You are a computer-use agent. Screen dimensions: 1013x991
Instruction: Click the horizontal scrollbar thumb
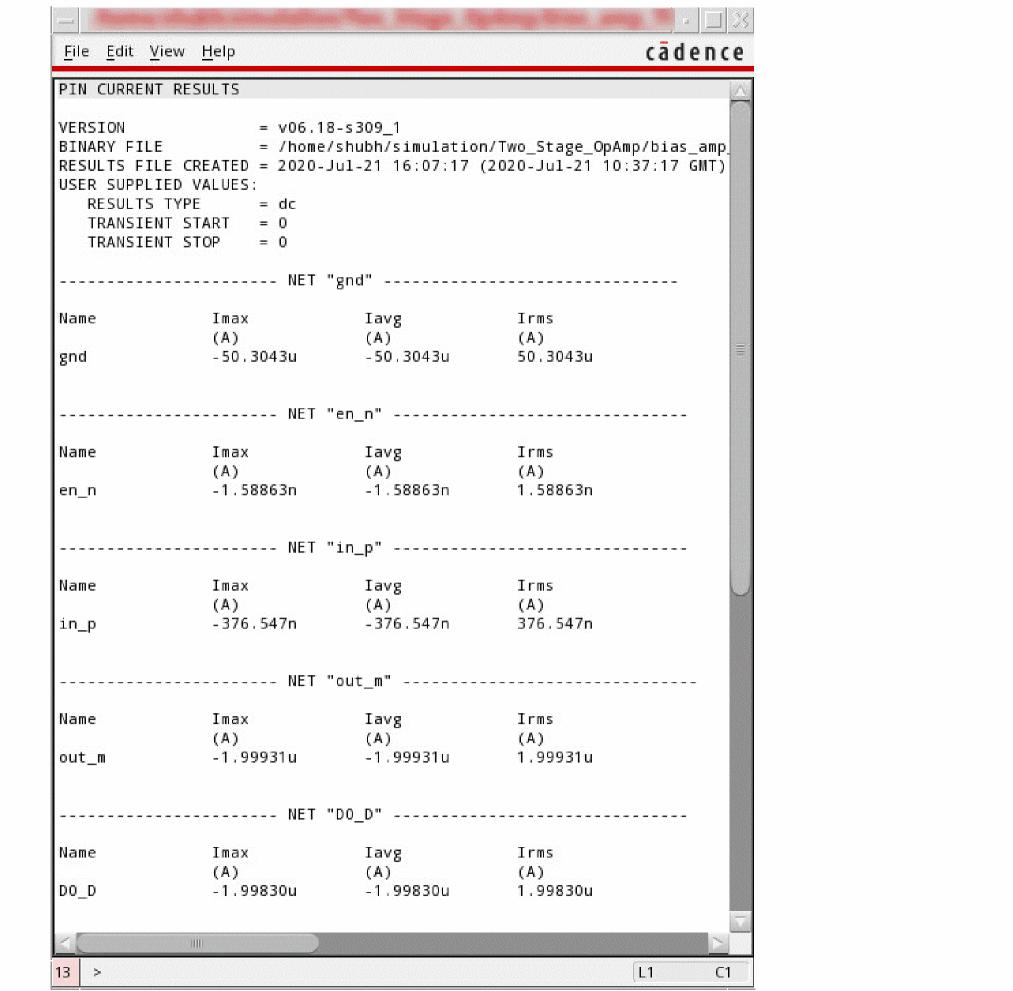(198, 943)
